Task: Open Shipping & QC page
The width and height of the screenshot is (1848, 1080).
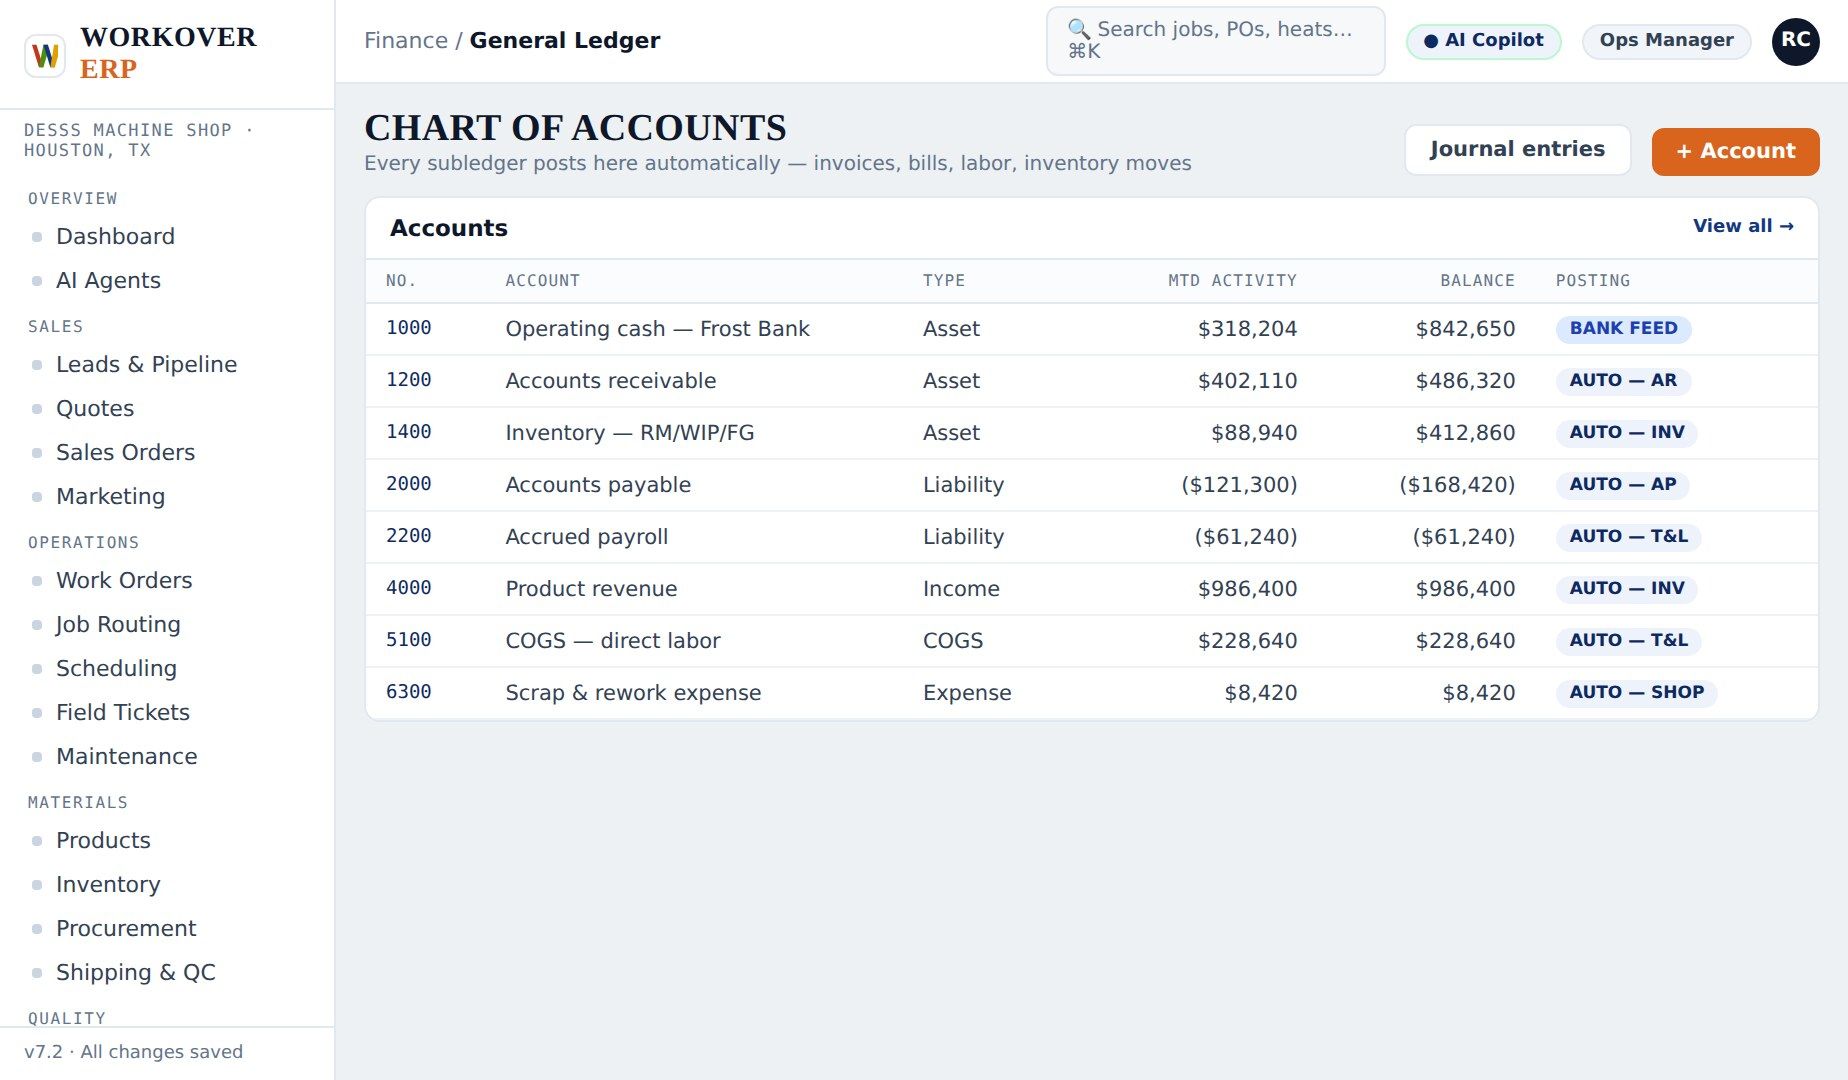Action: click(x=136, y=973)
